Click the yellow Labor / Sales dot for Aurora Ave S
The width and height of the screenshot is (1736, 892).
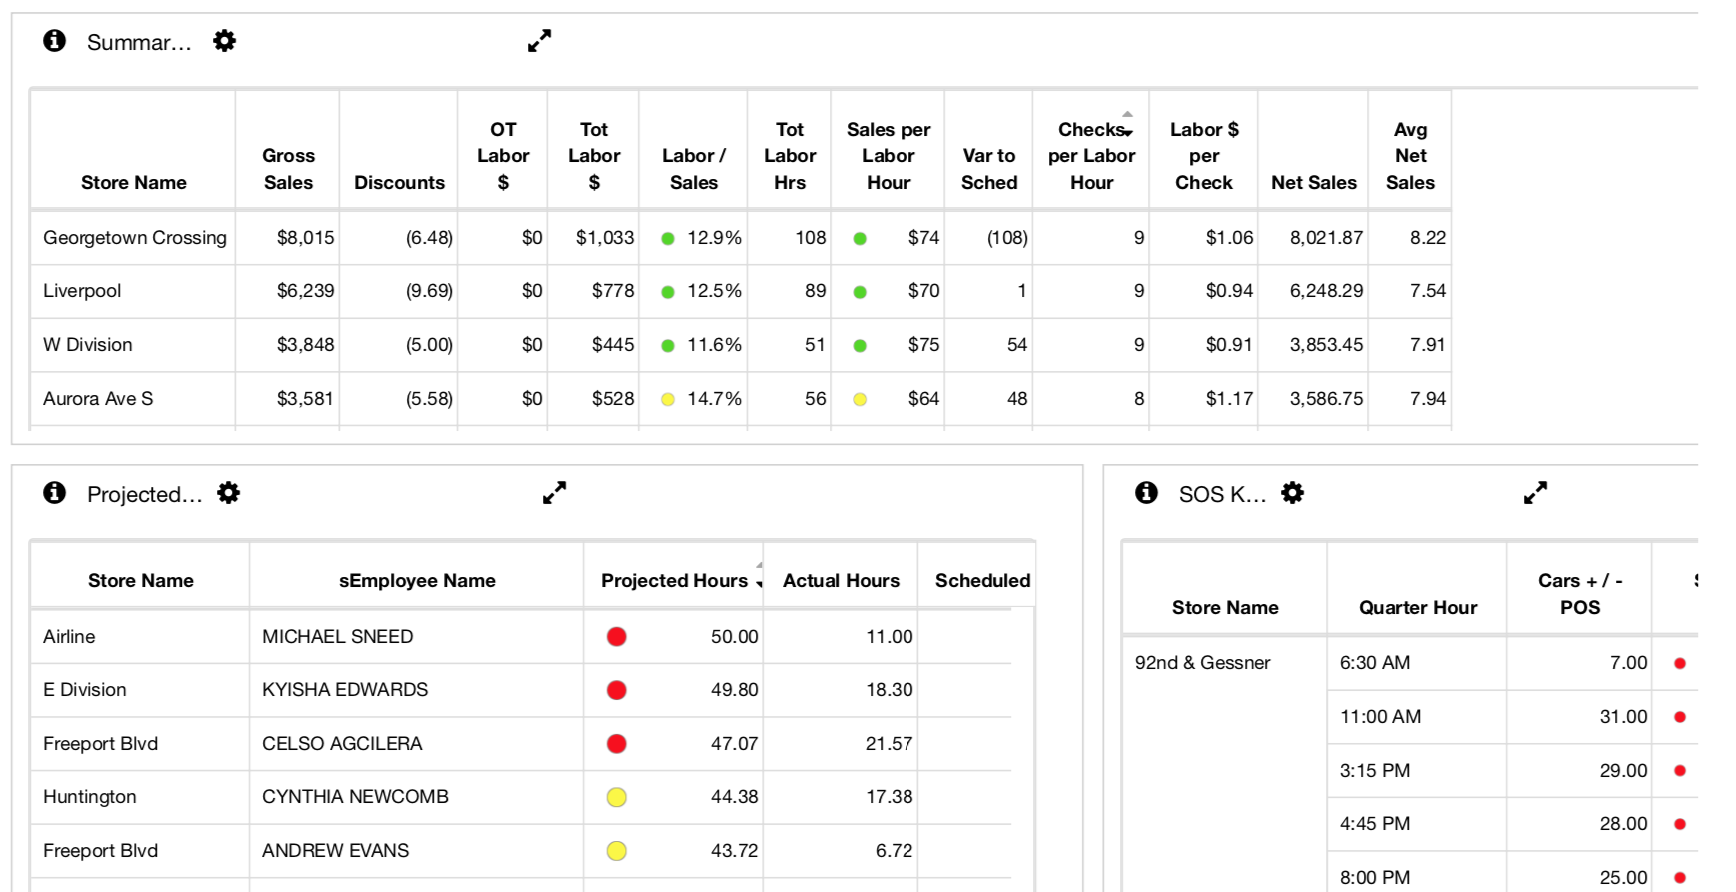[668, 399]
